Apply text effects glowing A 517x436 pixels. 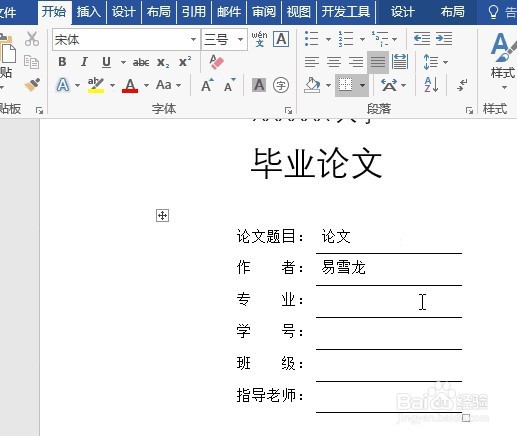click(x=63, y=85)
